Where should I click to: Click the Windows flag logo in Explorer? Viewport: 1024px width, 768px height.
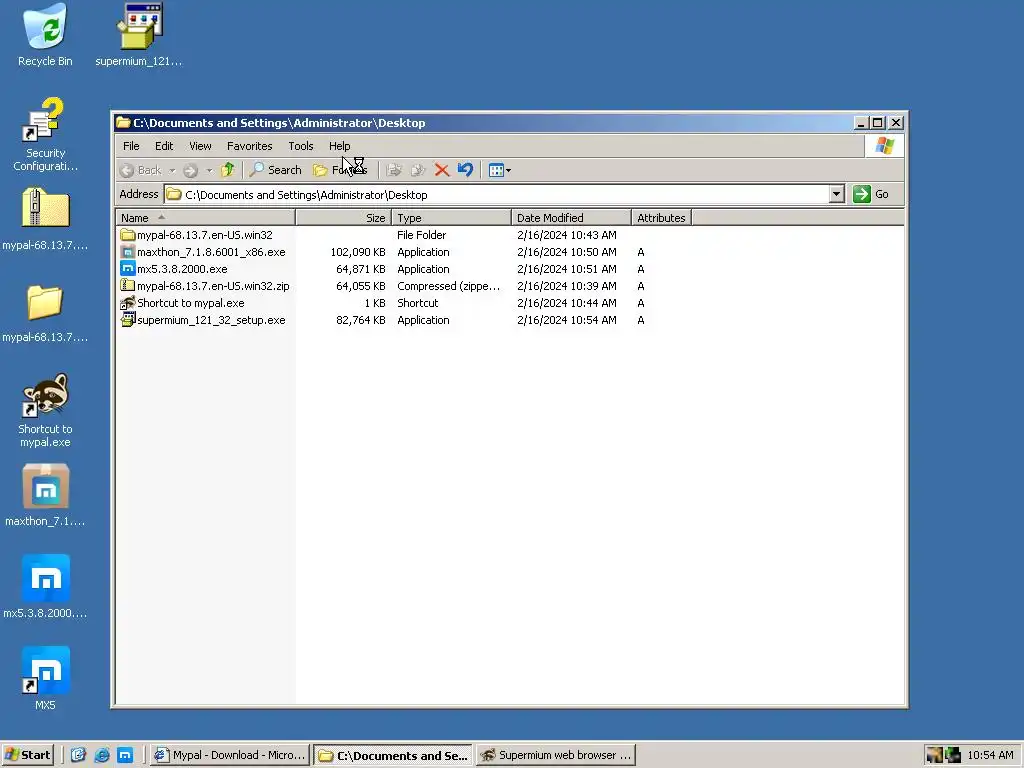[884, 146]
